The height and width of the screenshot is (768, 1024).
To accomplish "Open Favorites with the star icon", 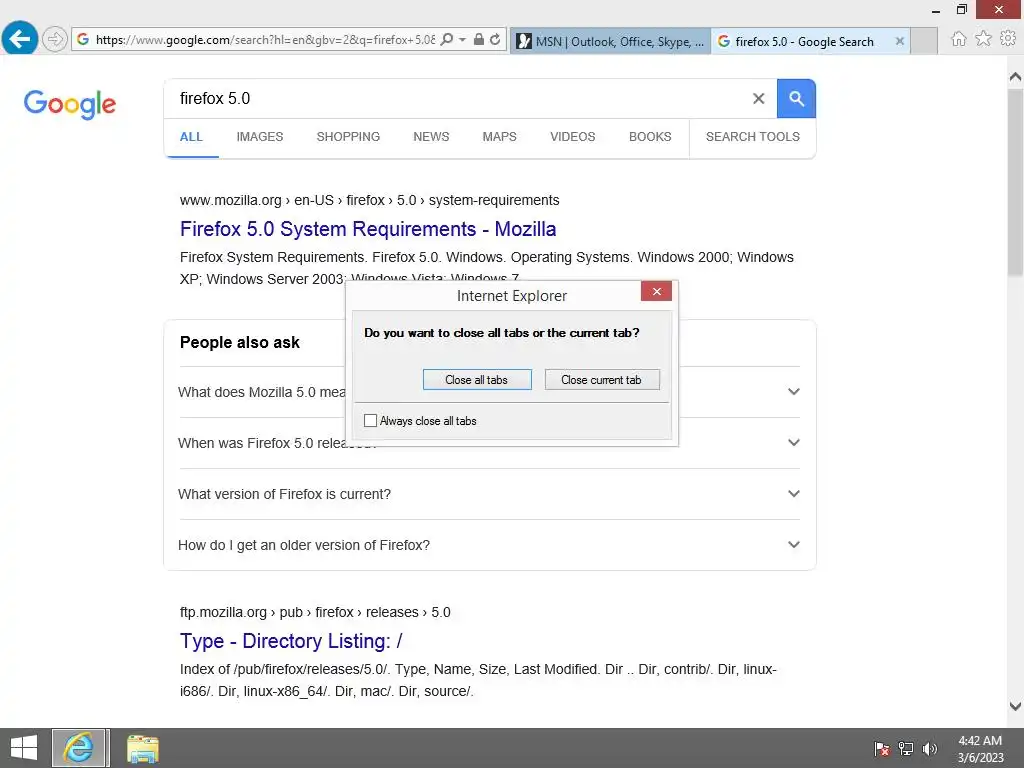I will 983,39.
